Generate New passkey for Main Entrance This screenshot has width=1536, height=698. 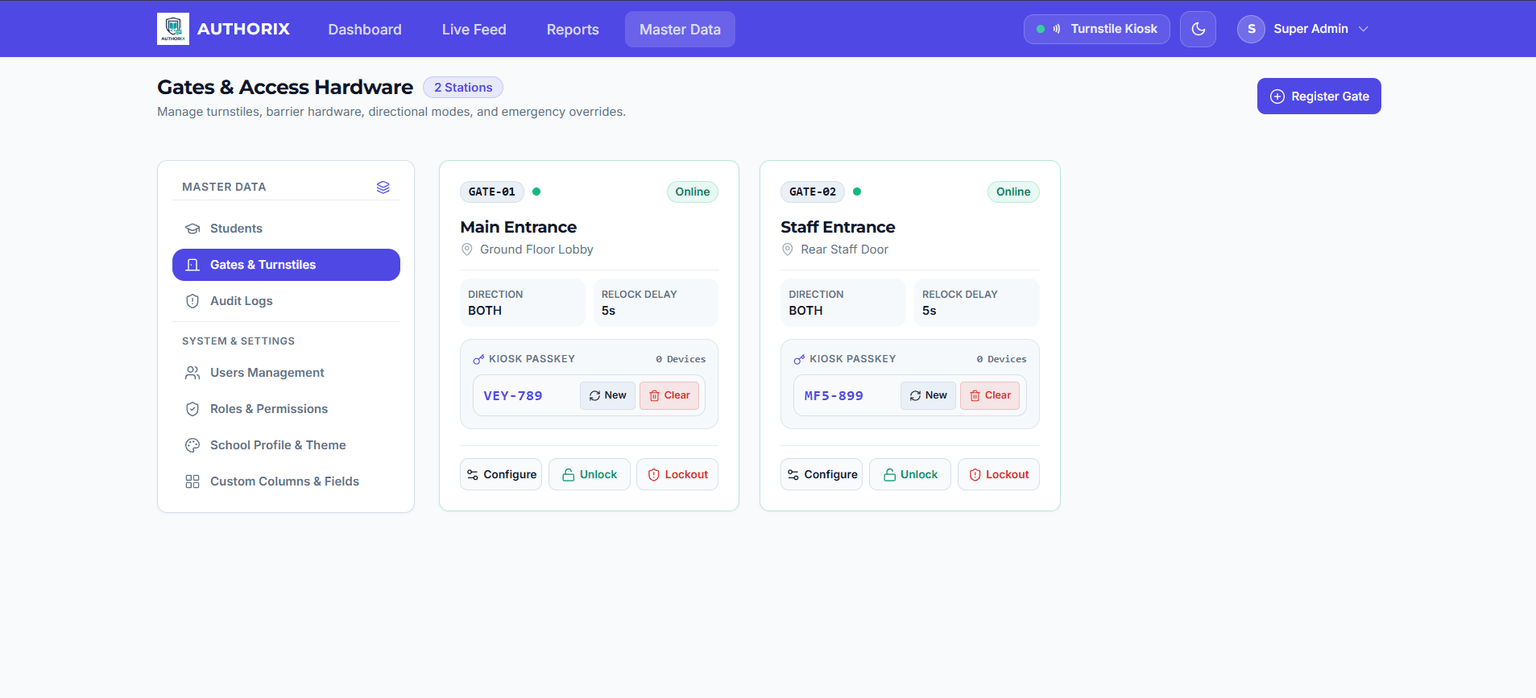[x=608, y=395]
